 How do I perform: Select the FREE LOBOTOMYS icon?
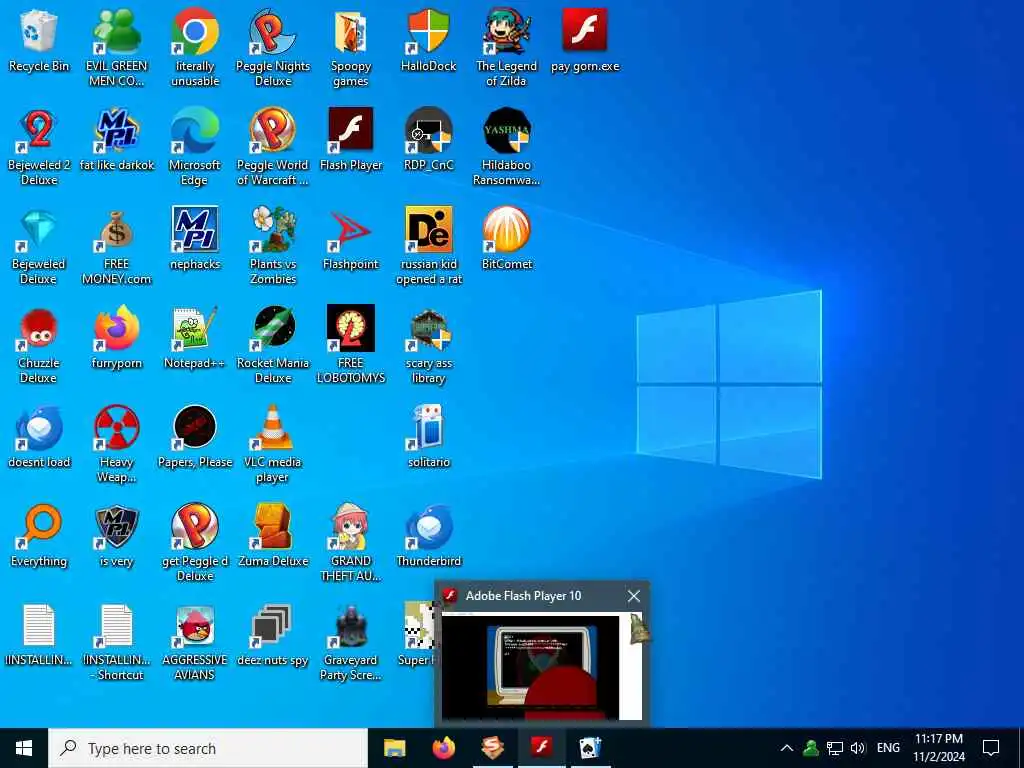coord(351,345)
